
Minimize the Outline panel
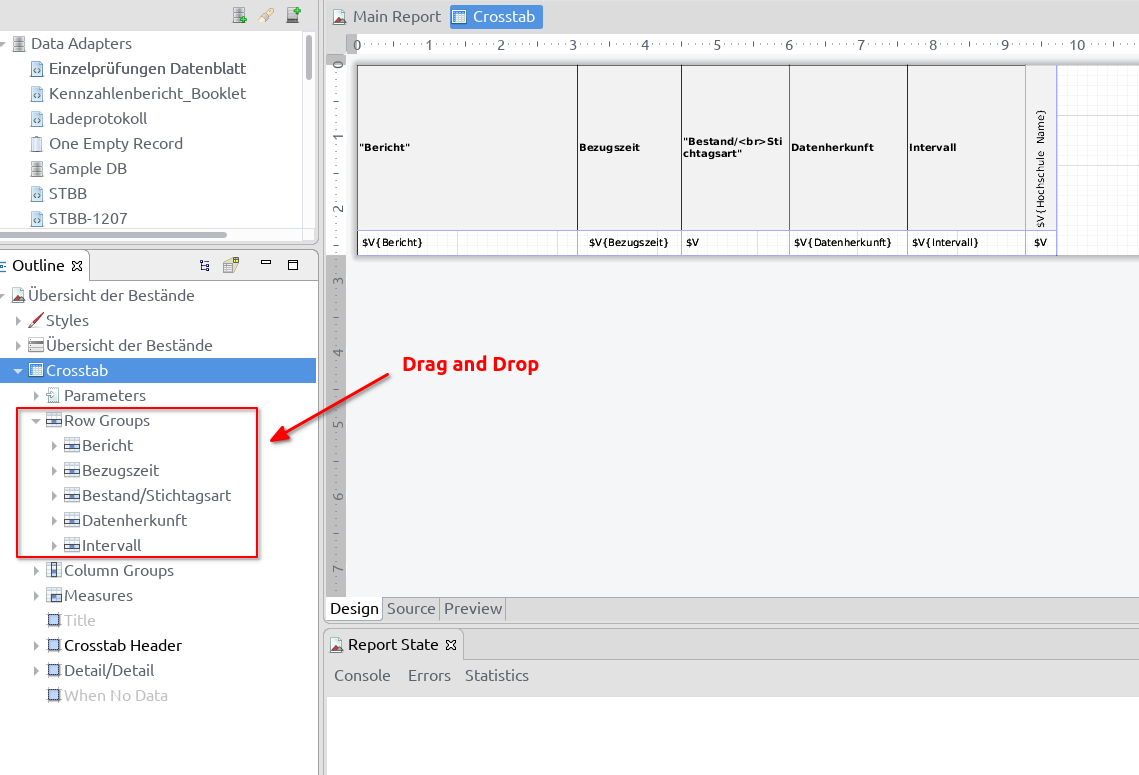(x=266, y=263)
